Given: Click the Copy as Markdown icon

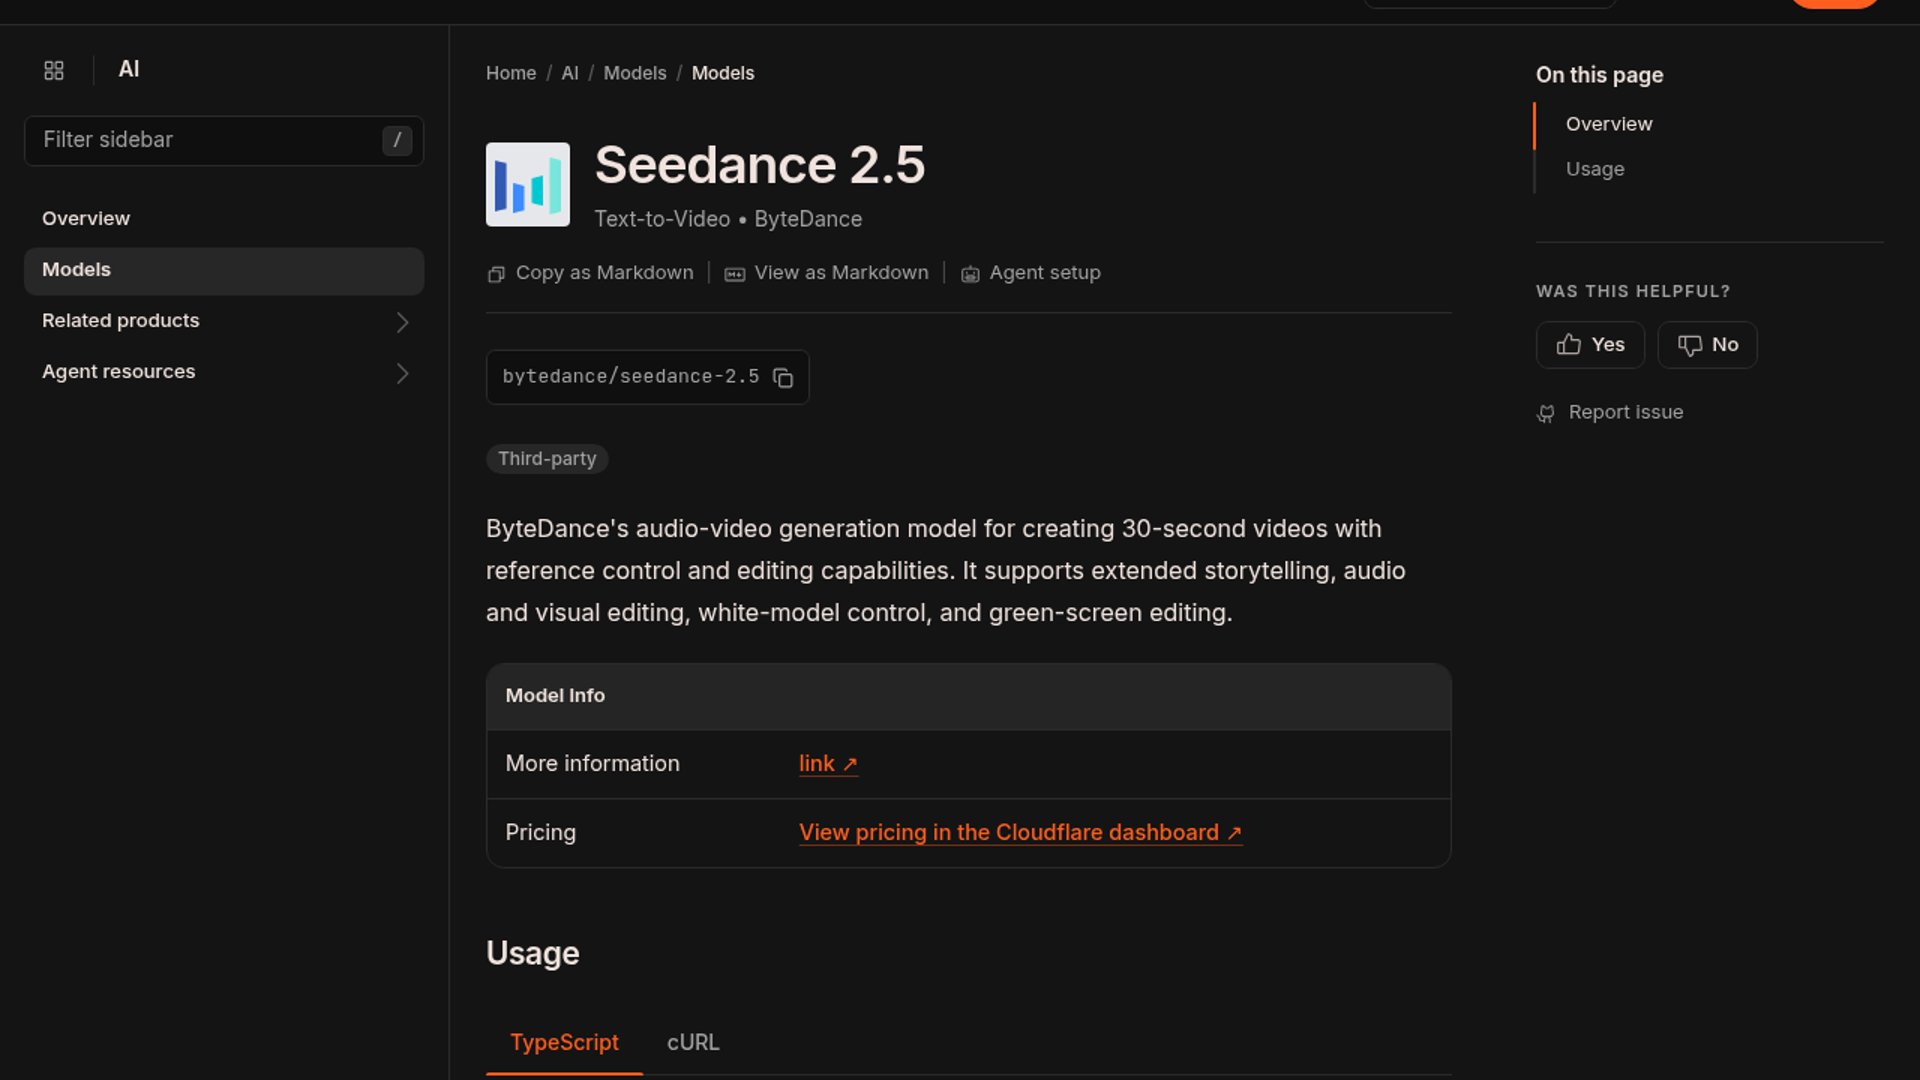Looking at the screenshot, I should point(496,274).
